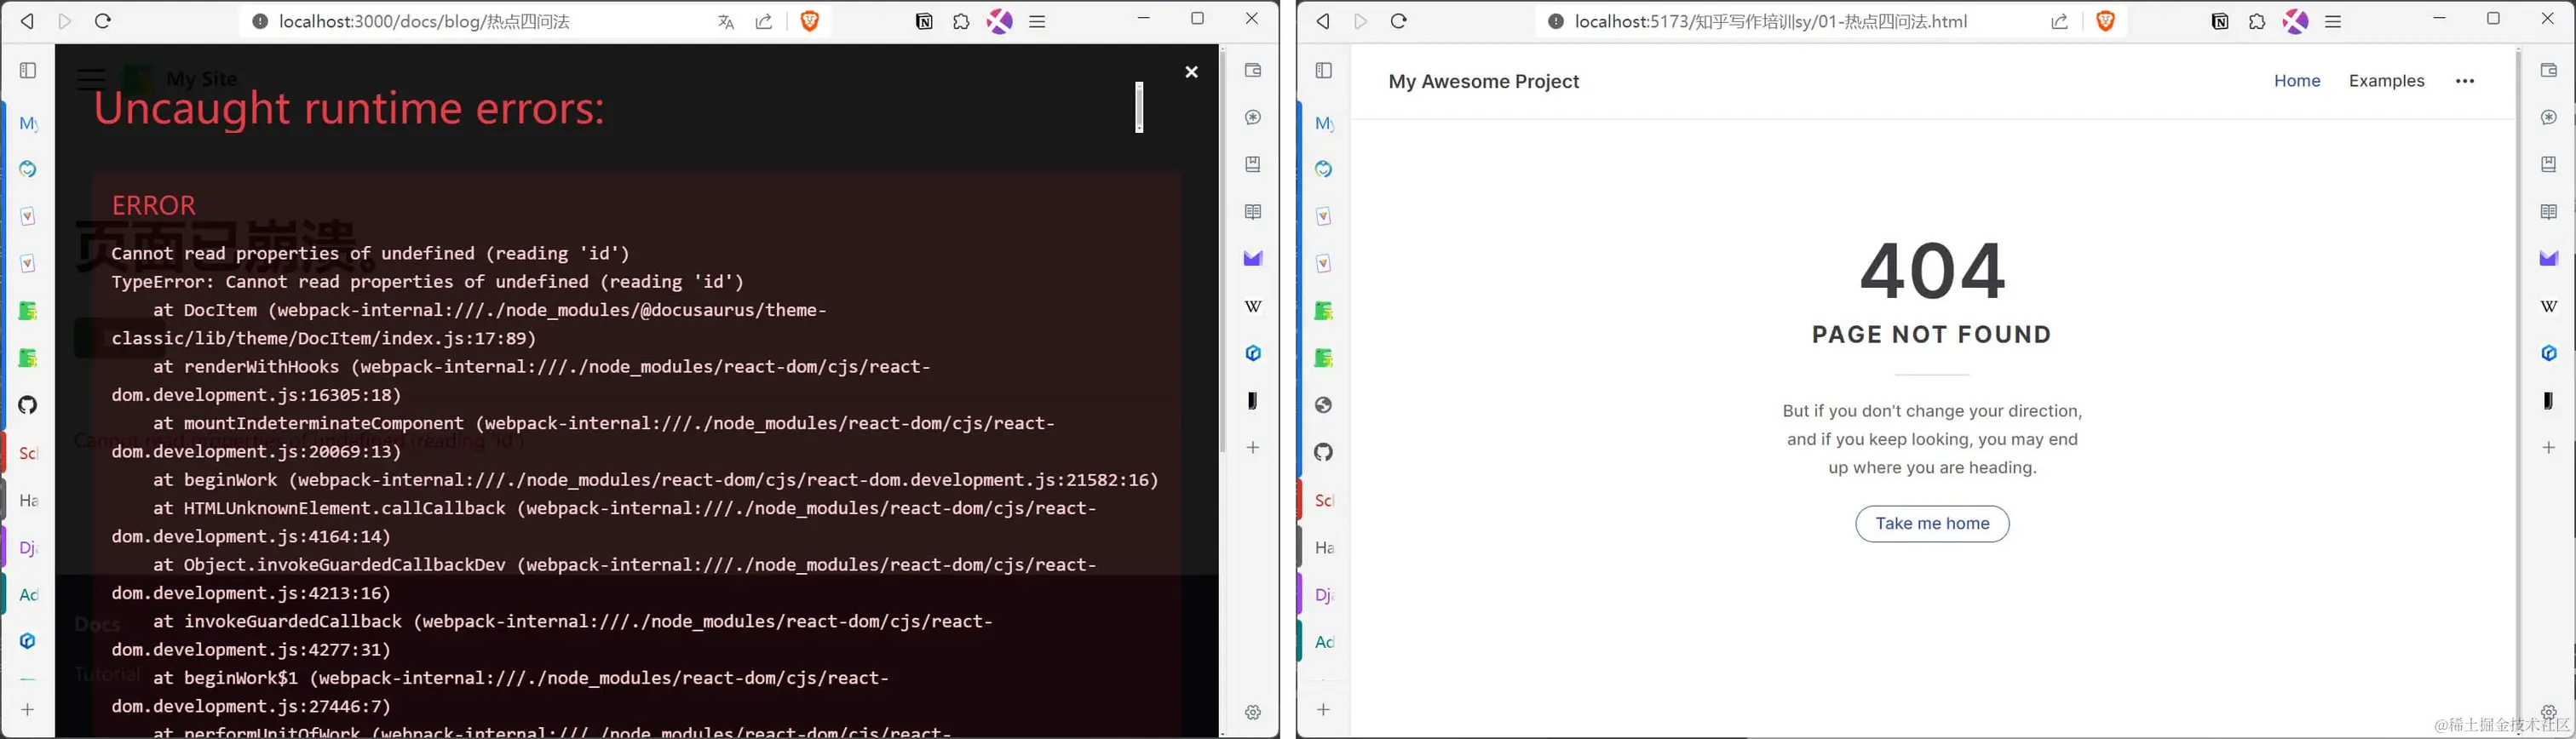Open Bookmarks panel in right window sidebar
2576x739 pixels.
(2549, 164)
